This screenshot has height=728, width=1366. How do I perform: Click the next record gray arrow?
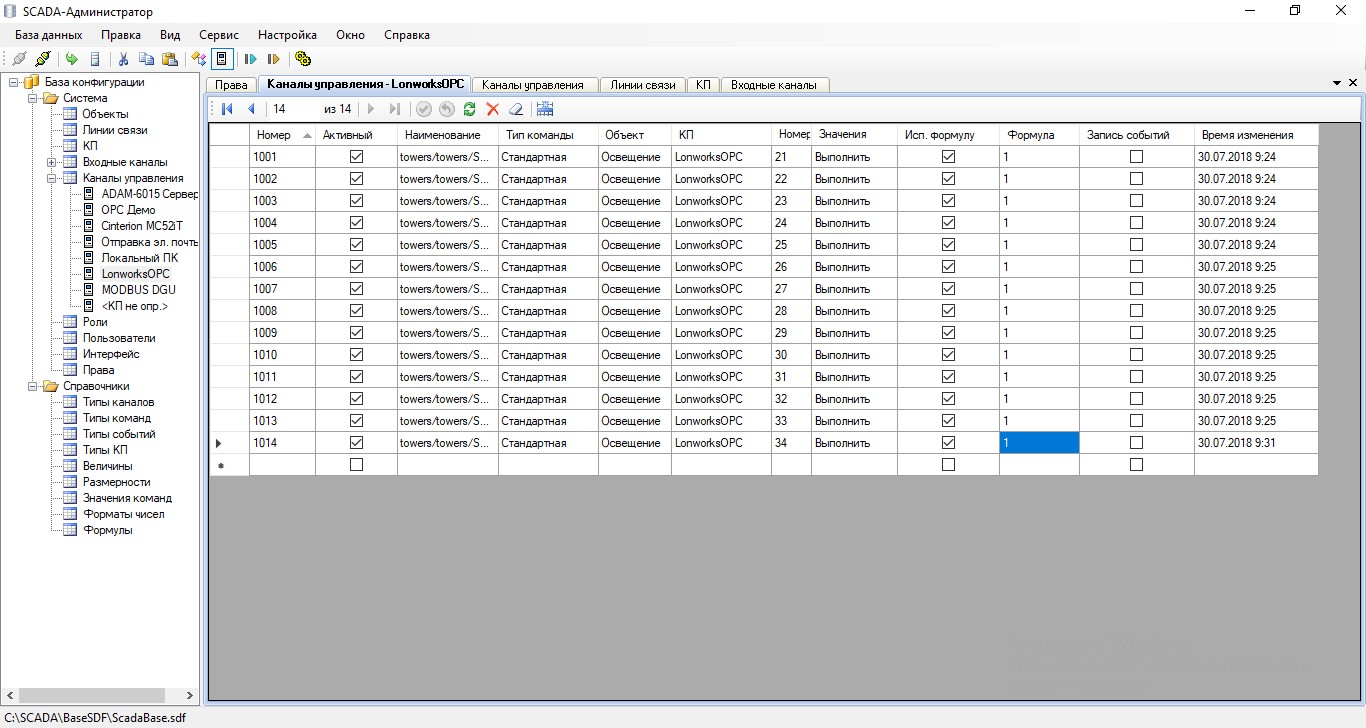371,109
